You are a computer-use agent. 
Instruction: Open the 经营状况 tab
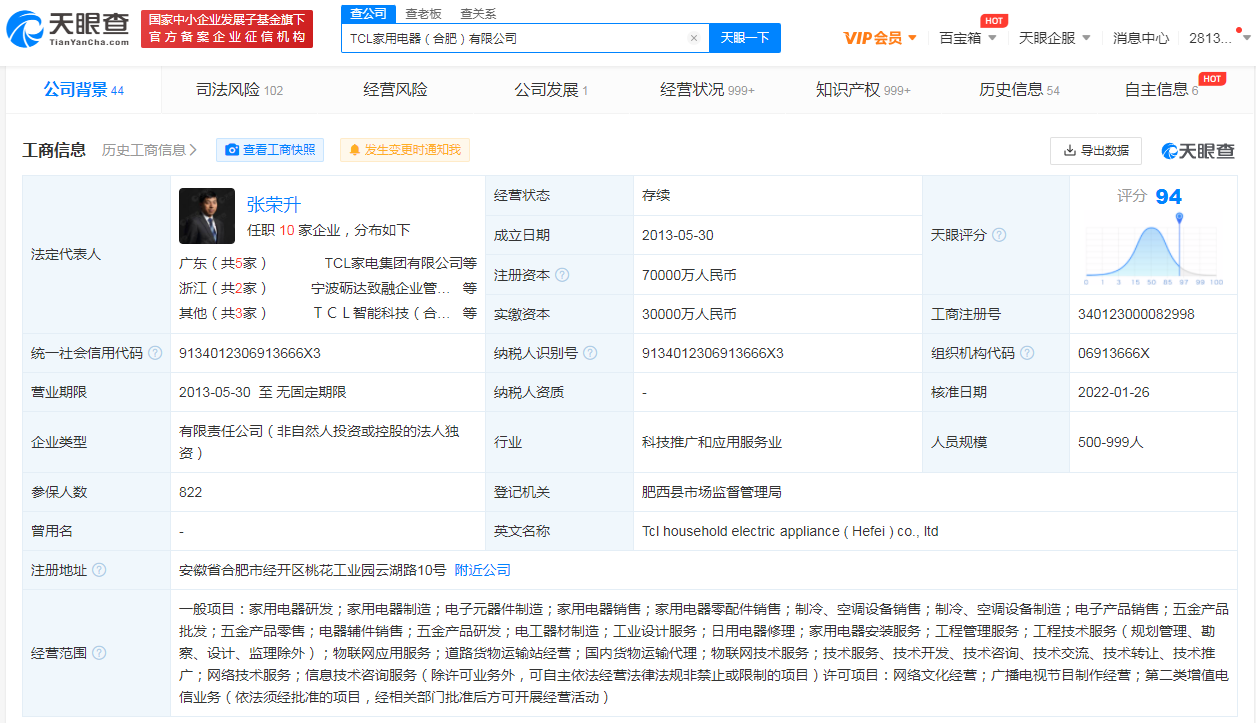click(707, 90)
